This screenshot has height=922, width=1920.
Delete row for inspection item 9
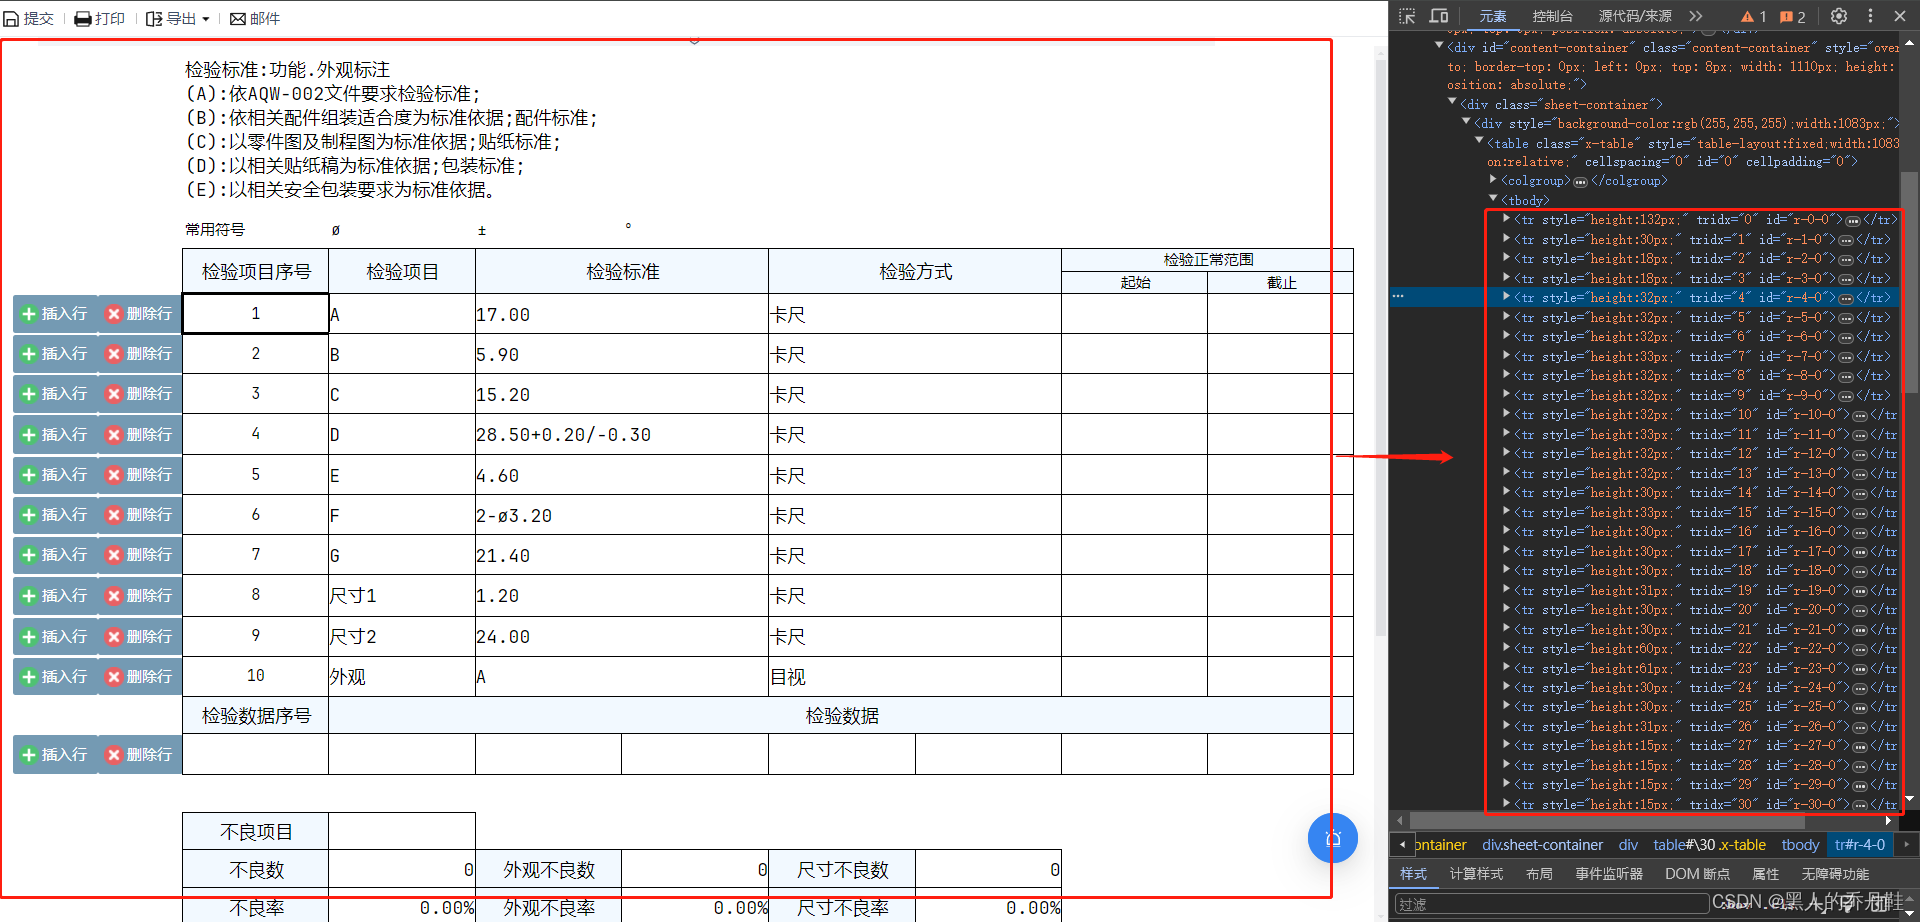click(140, 637)
